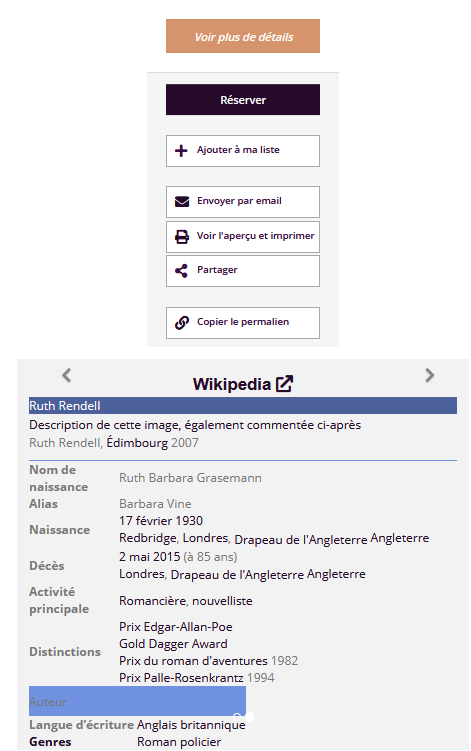
Task: Open Wikipedia external link icon
Action: (x=284, y=384)
